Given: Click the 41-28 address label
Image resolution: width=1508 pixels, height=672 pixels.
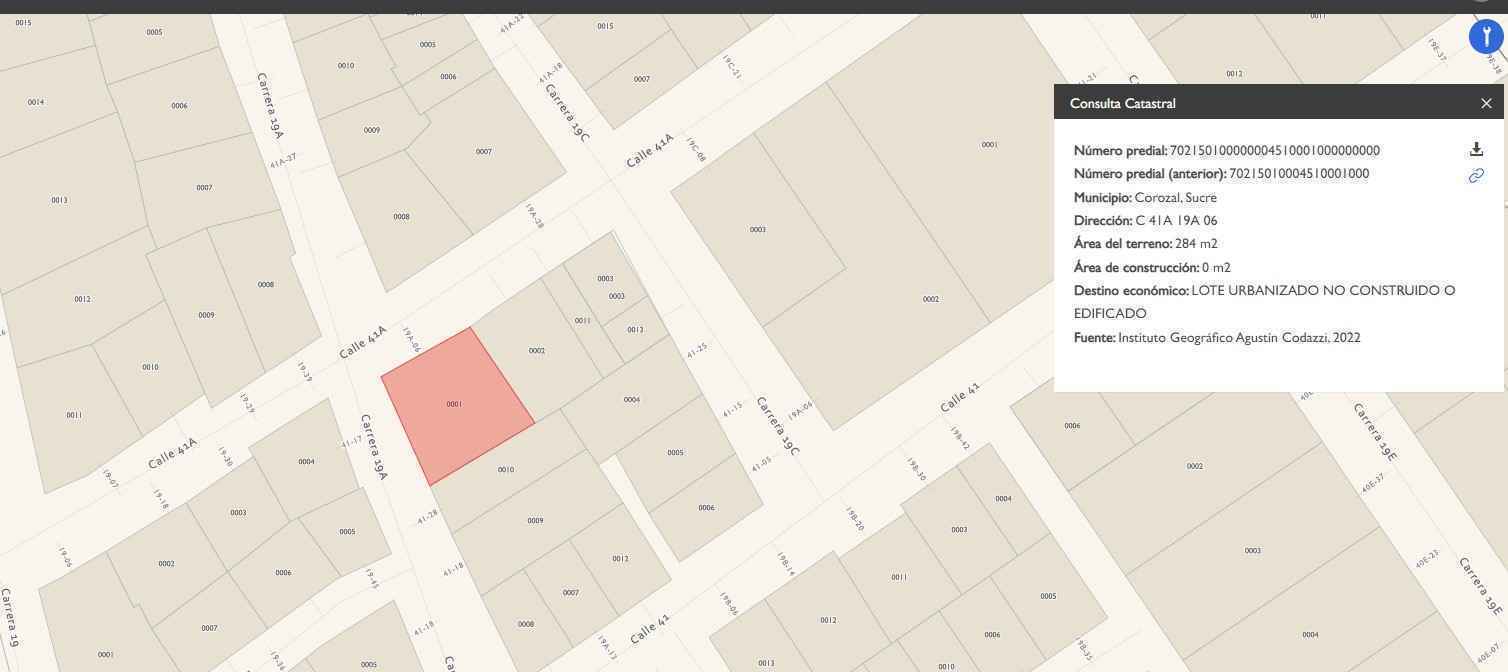Looking at the screenshot, I should coord(428,517).
